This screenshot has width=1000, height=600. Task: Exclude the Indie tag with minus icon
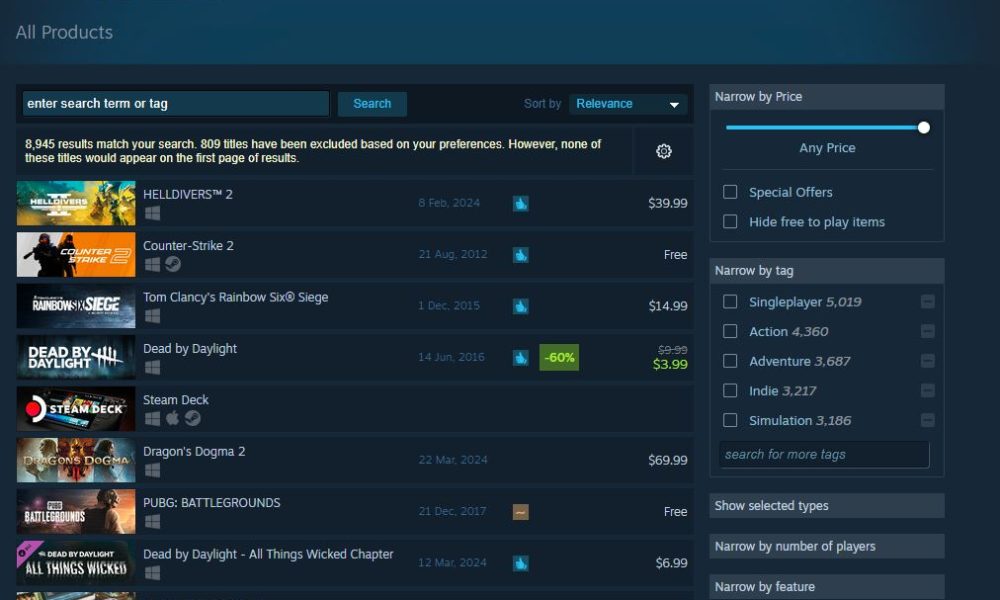click(x=928, y=391)
